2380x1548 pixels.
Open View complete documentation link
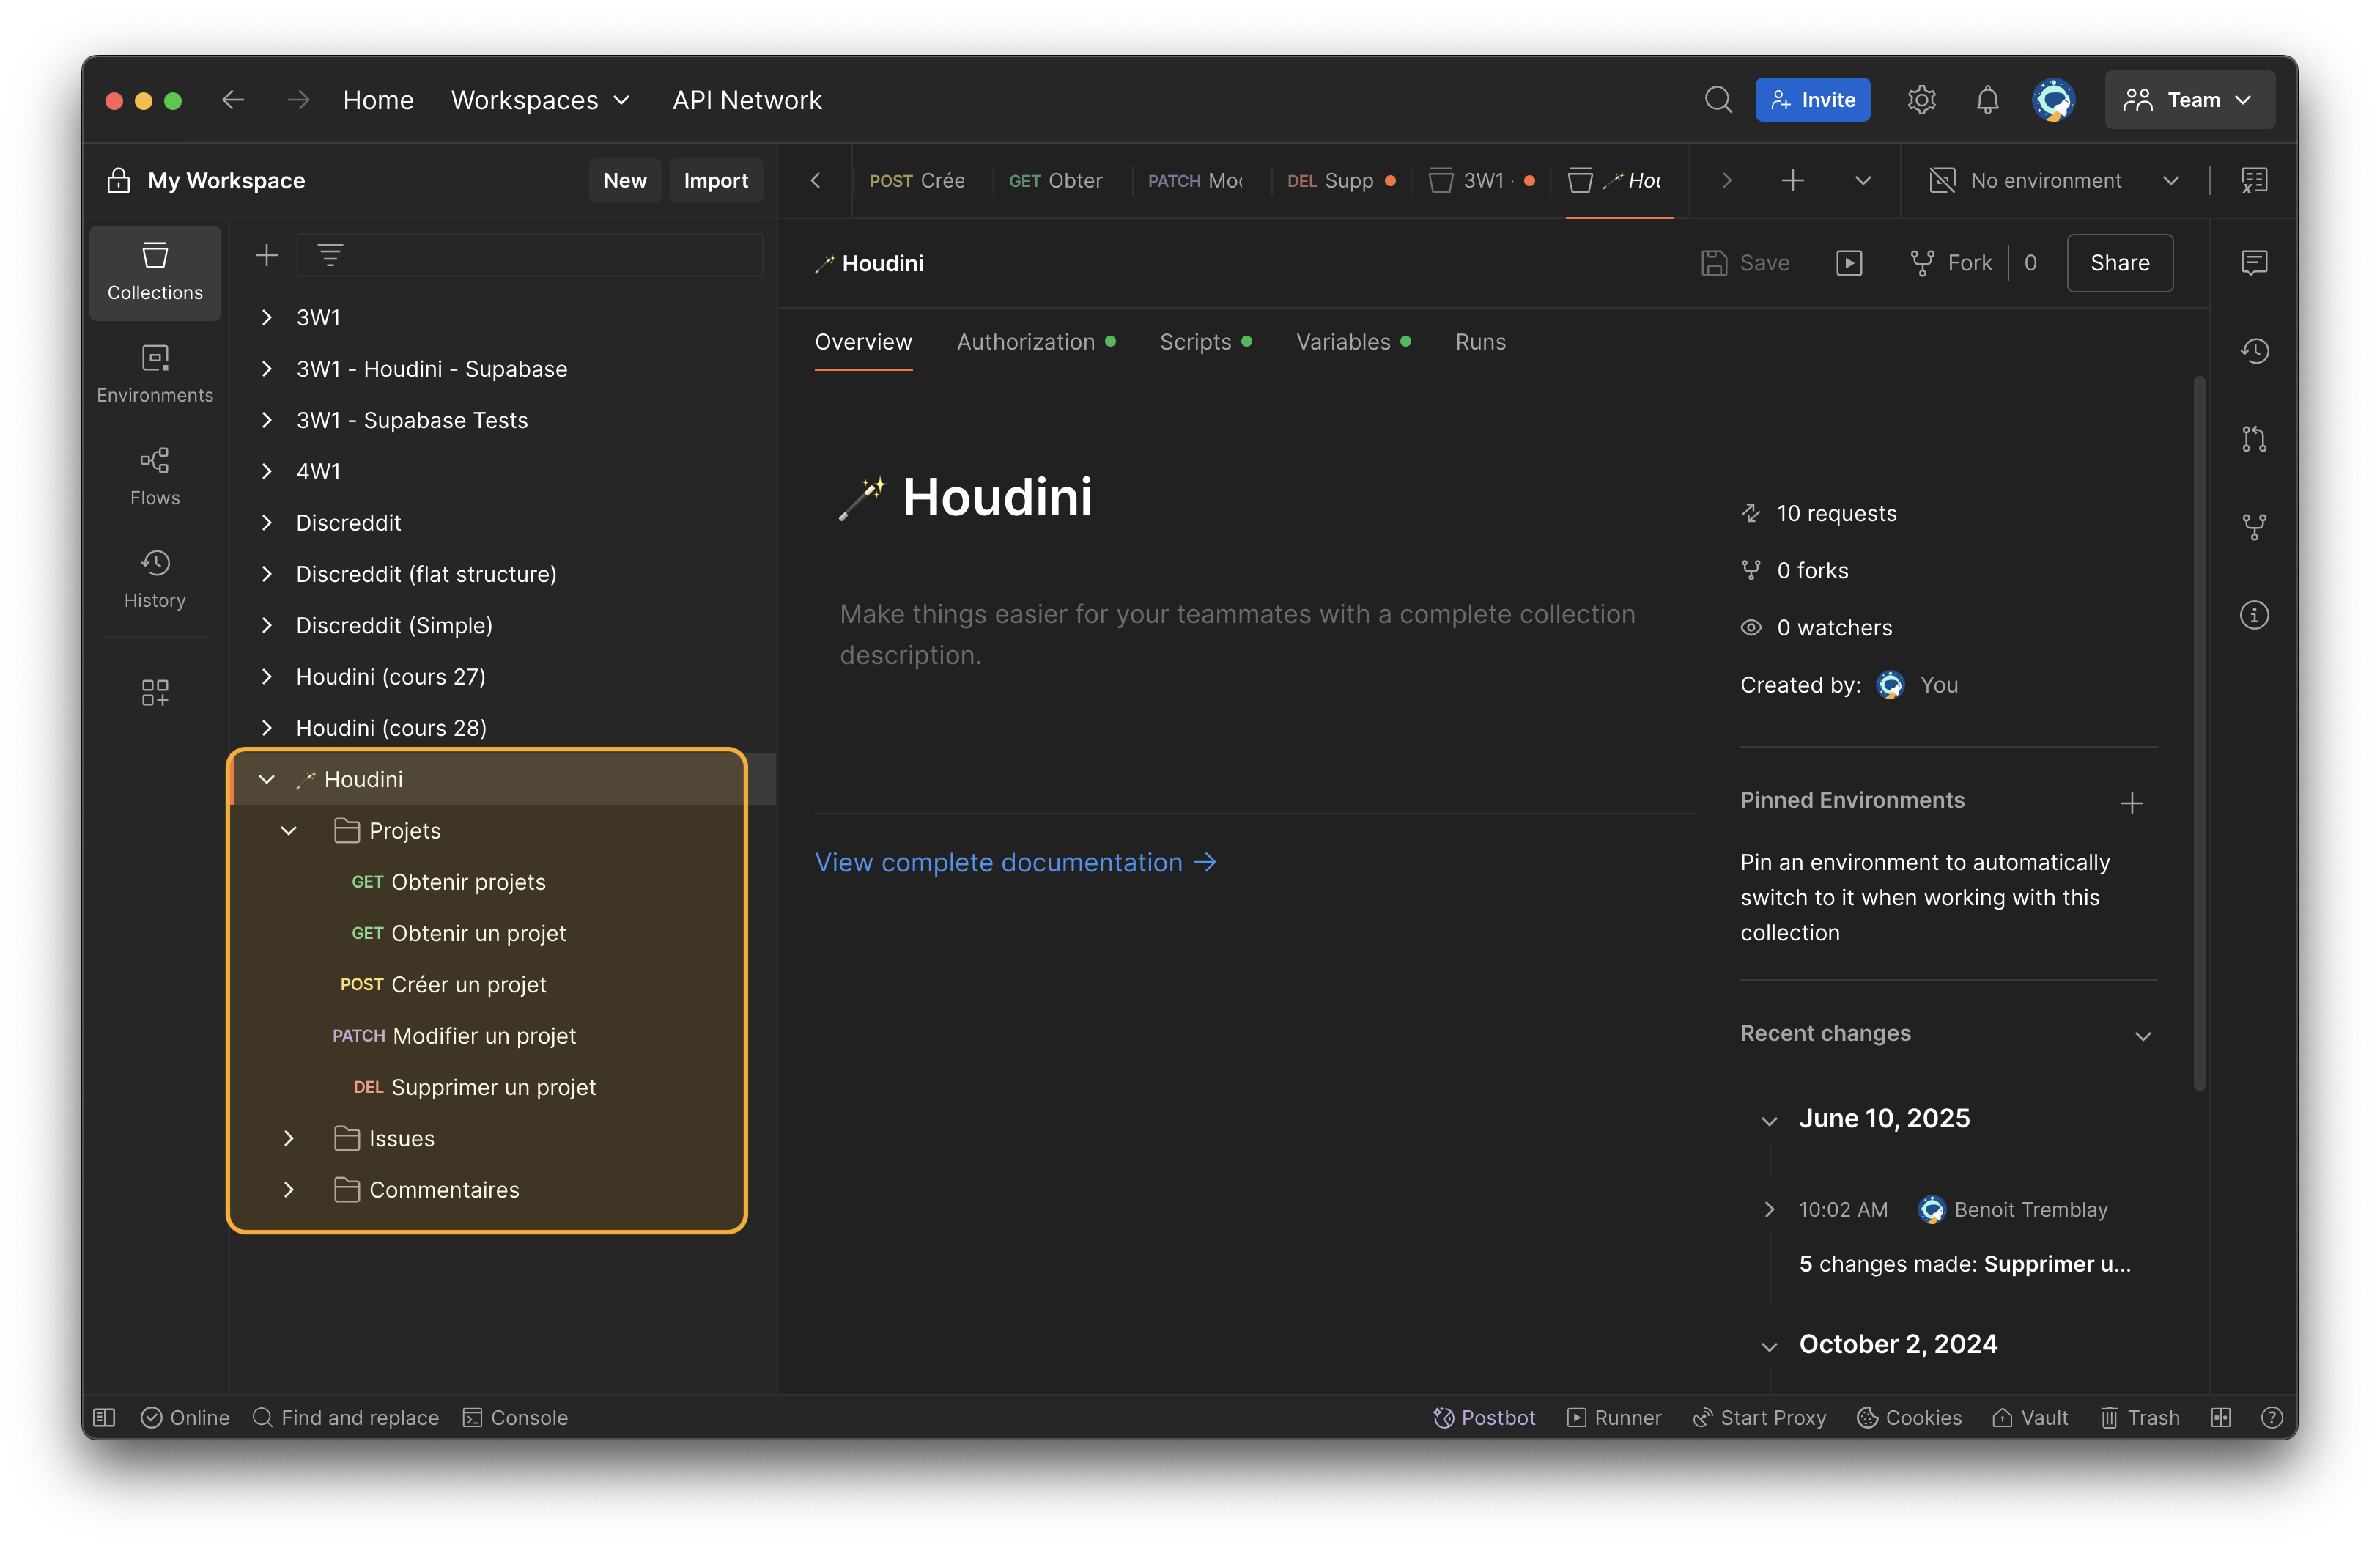point(1015,863)
